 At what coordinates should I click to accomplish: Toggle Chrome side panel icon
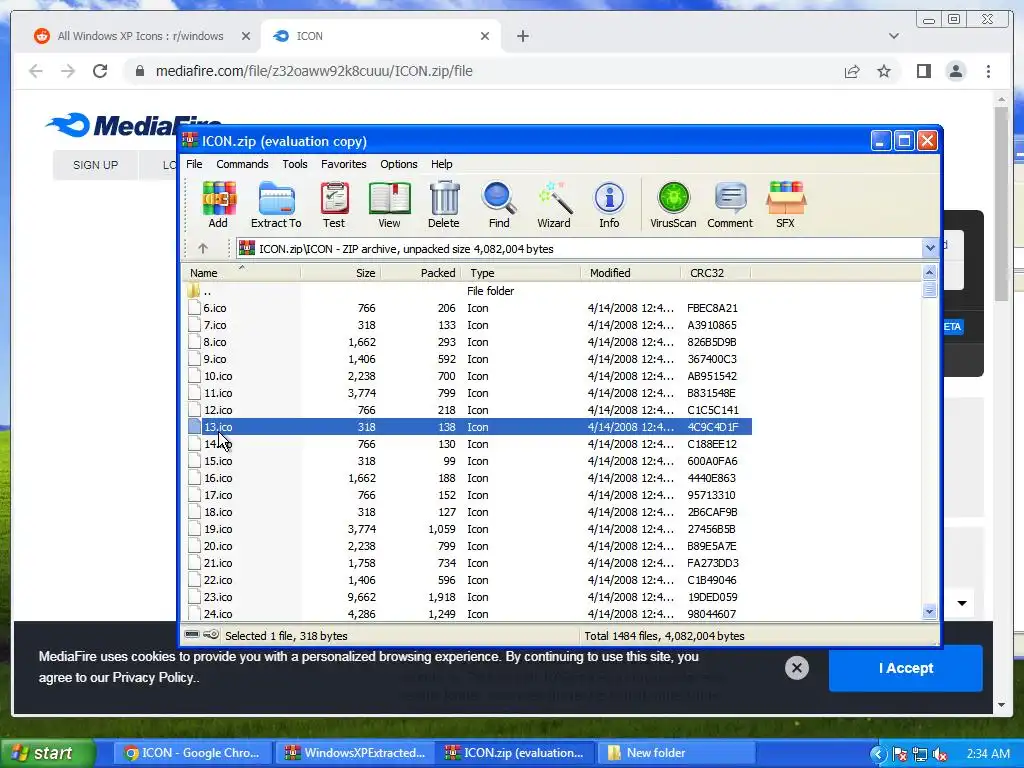coord(923,71)
